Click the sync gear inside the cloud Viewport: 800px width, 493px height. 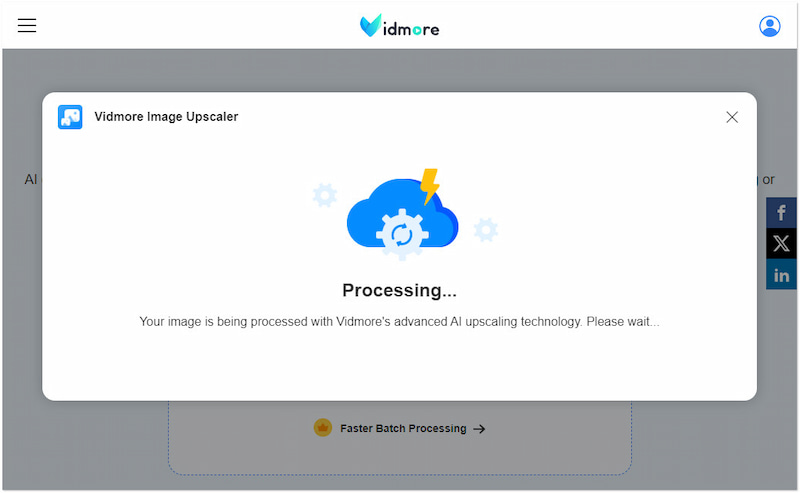click(401, 235)
